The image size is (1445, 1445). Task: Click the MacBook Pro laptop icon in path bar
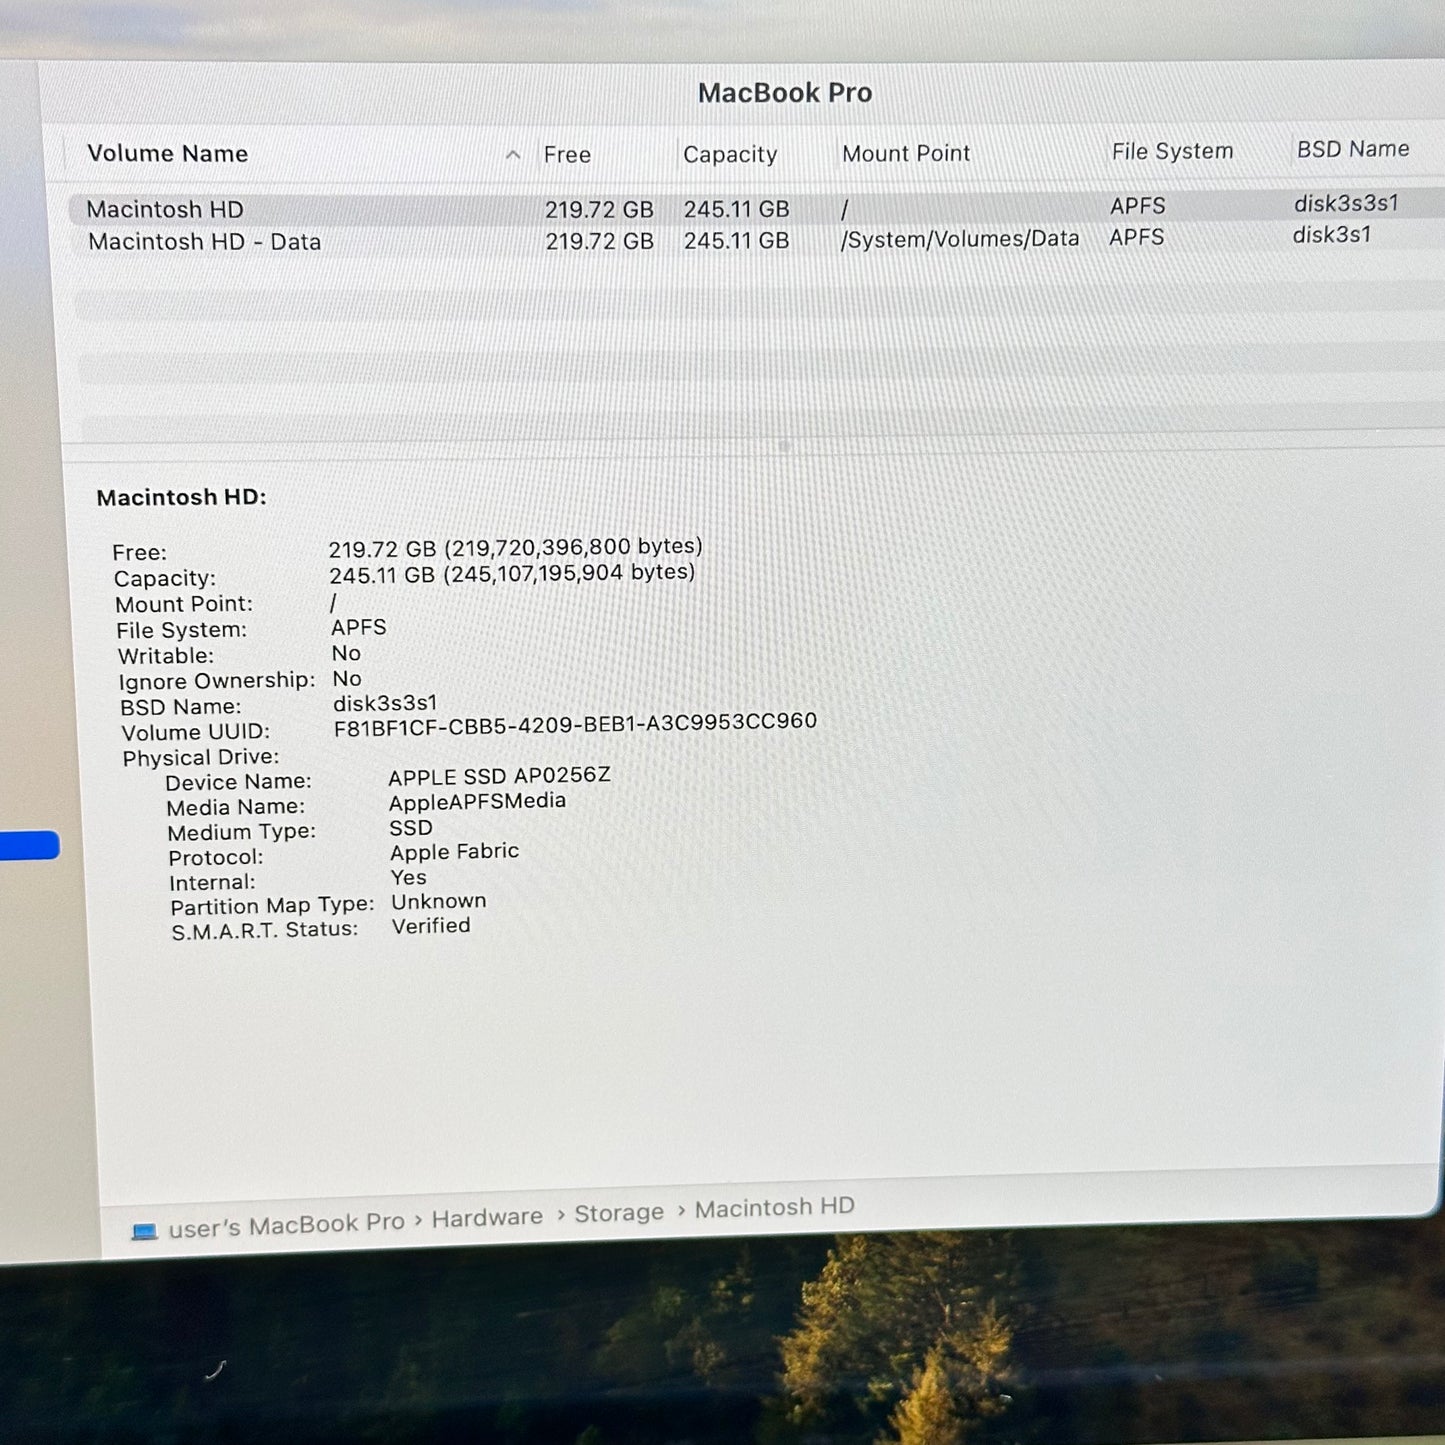point(145,1231)
